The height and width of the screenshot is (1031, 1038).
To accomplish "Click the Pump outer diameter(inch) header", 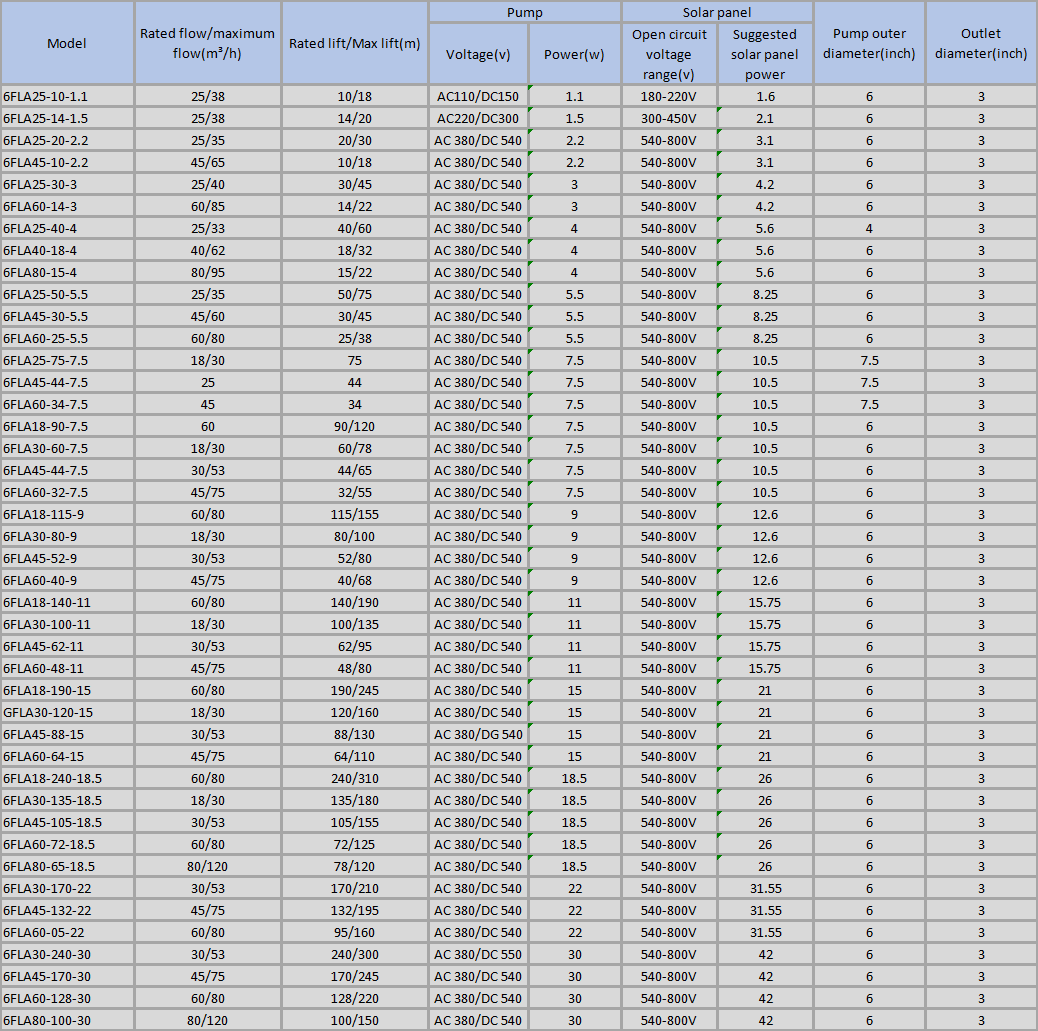I will click(x=869, y=43).
